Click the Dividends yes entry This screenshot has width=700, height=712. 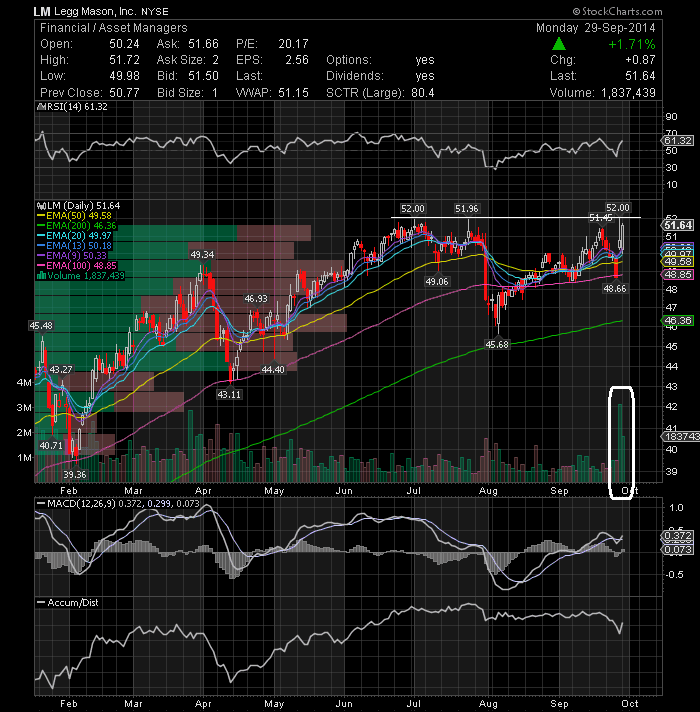pos(380,76)
